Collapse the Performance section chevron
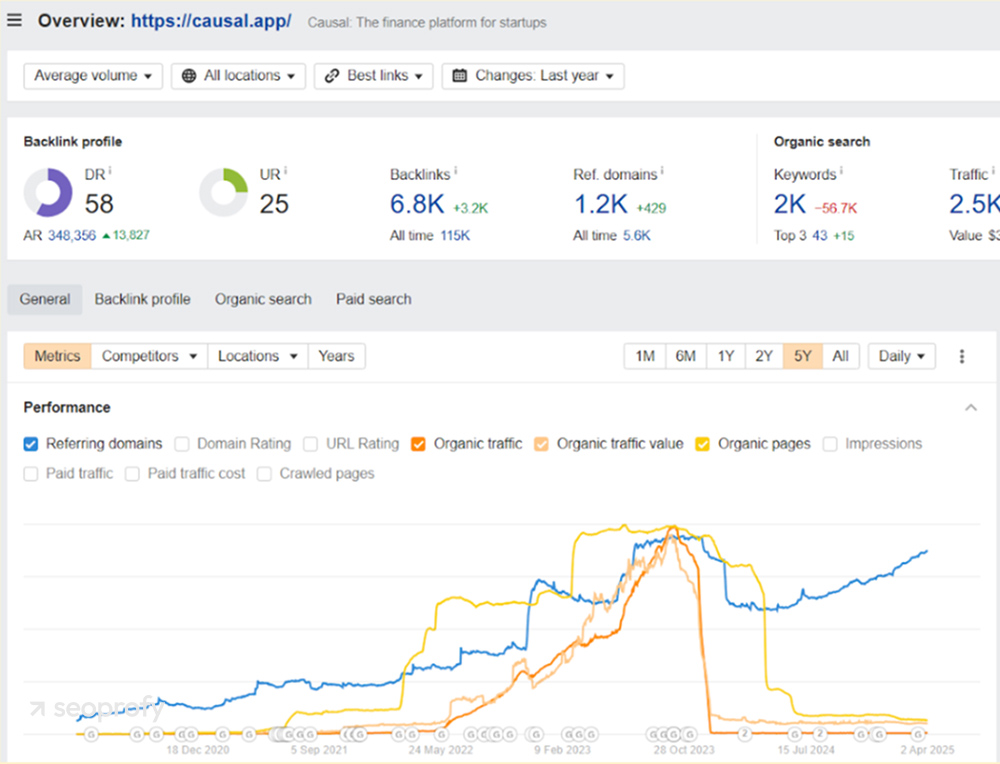1000x764 pixels. click(971, 408)
